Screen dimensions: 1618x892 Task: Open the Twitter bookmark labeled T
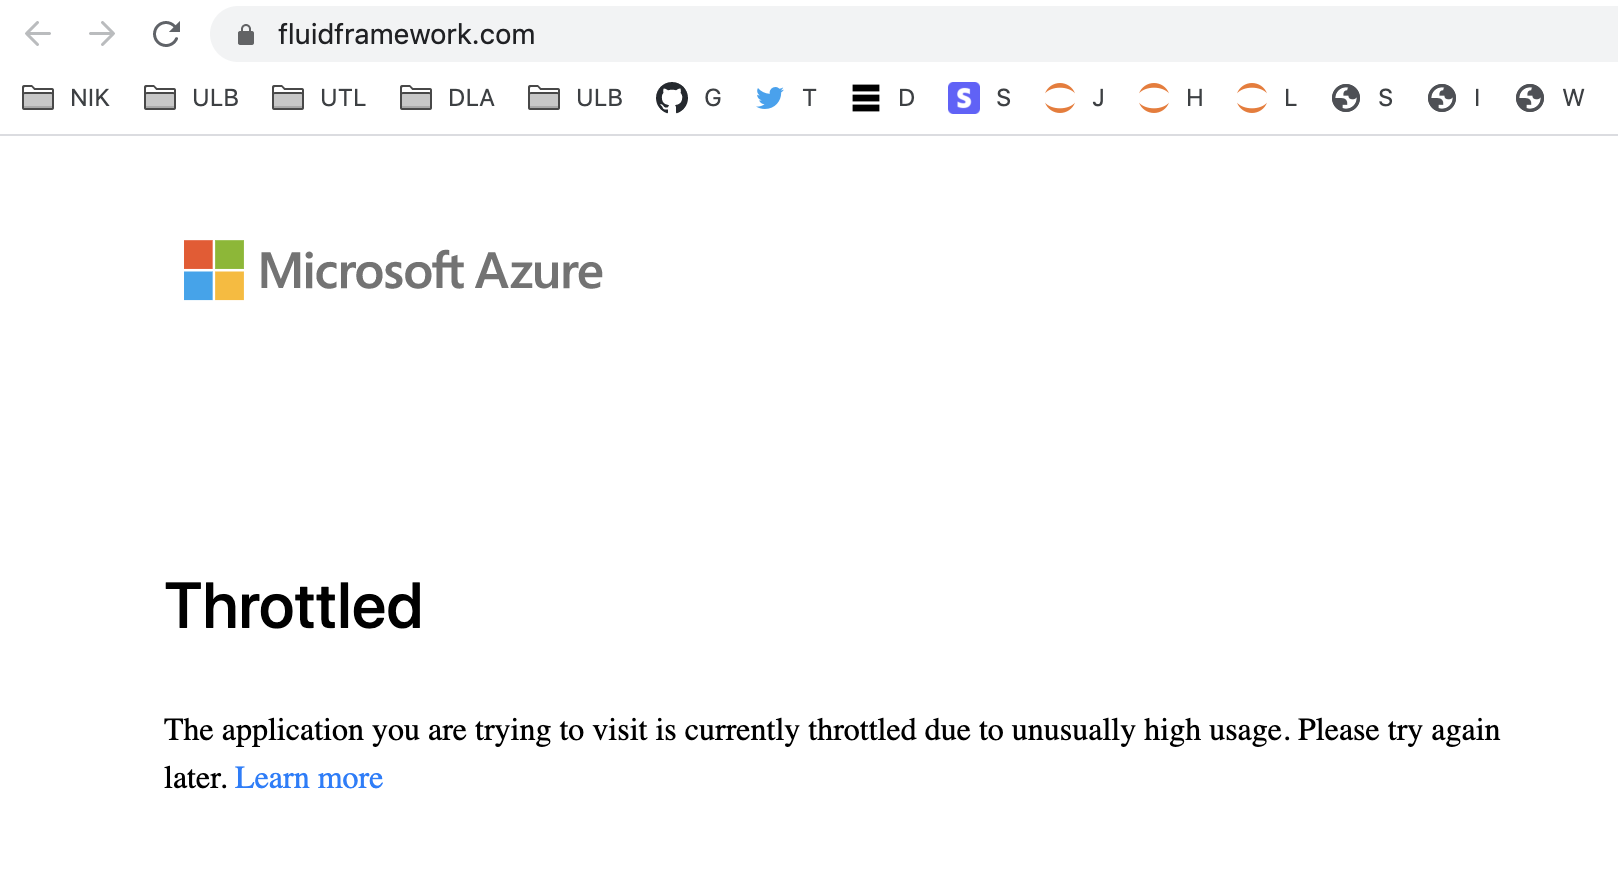click(770, 98)
